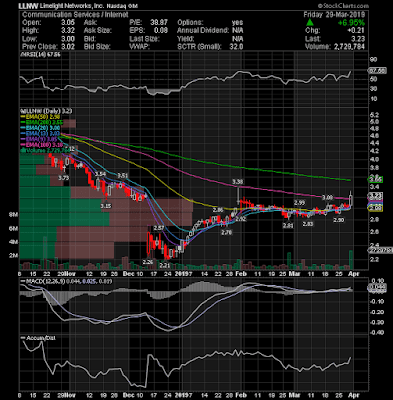Click the High value 3.32
This screenshot has height=400, width=393.
[x=68, y=31]
